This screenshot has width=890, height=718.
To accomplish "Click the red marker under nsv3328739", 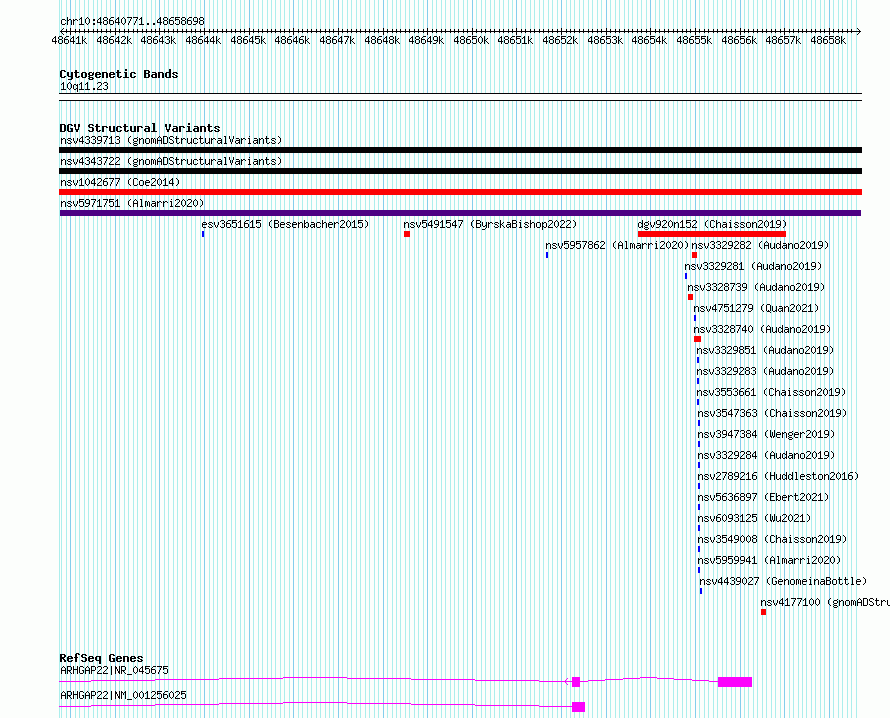I will coord(690,297).
